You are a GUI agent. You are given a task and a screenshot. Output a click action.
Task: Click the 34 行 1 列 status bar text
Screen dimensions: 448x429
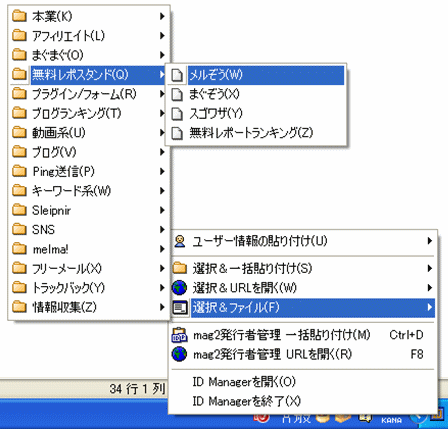[137, 389]
